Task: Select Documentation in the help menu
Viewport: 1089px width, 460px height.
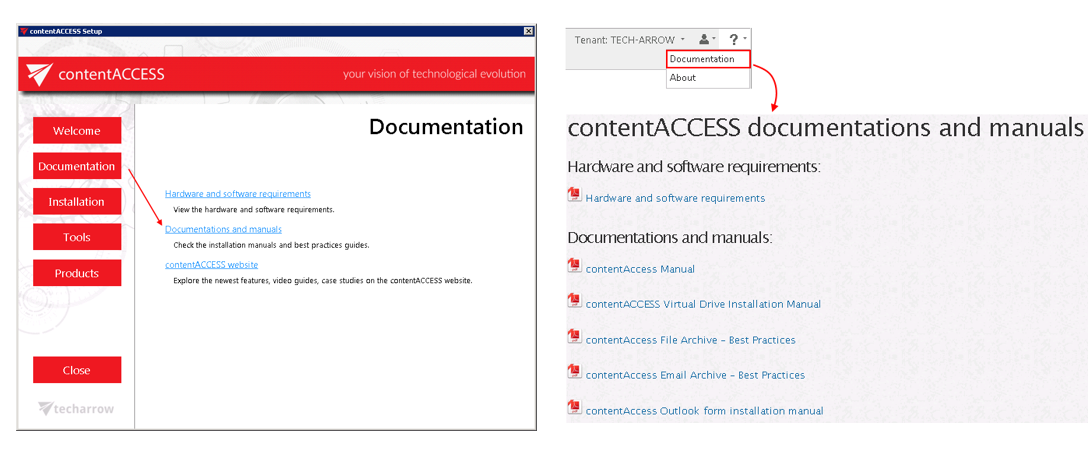Action: 708,59
